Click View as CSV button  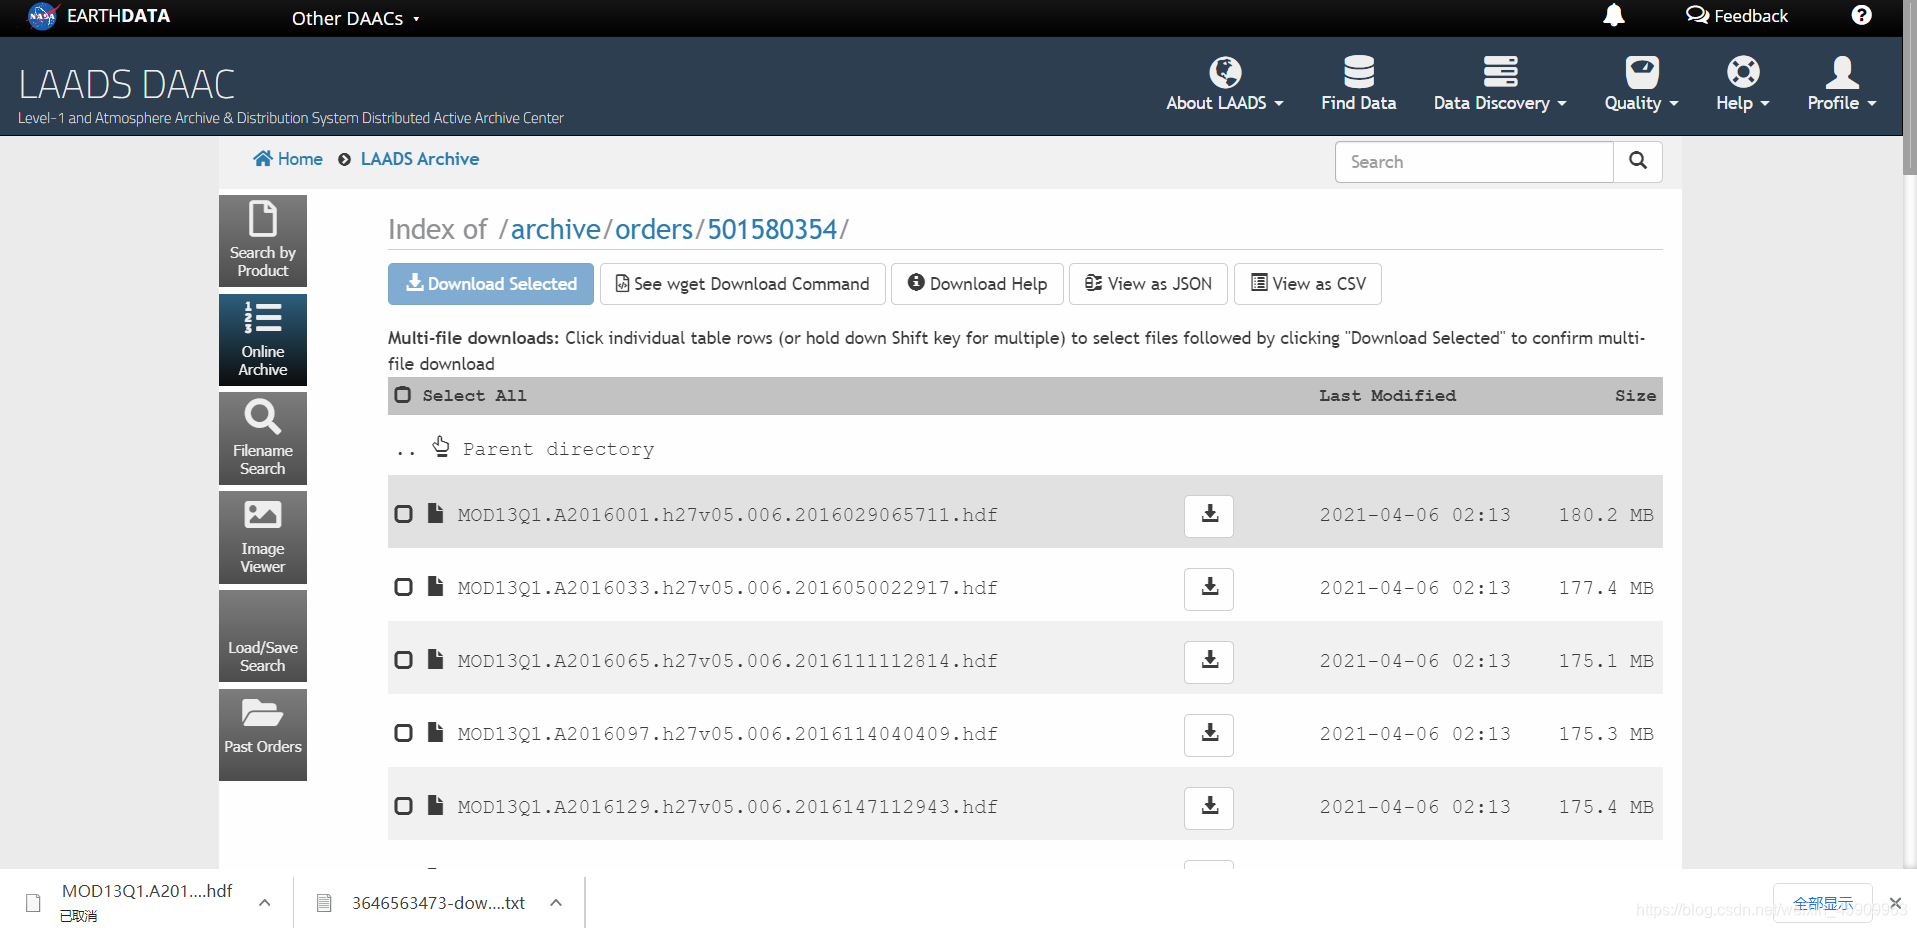click(x=1308, y=284)
